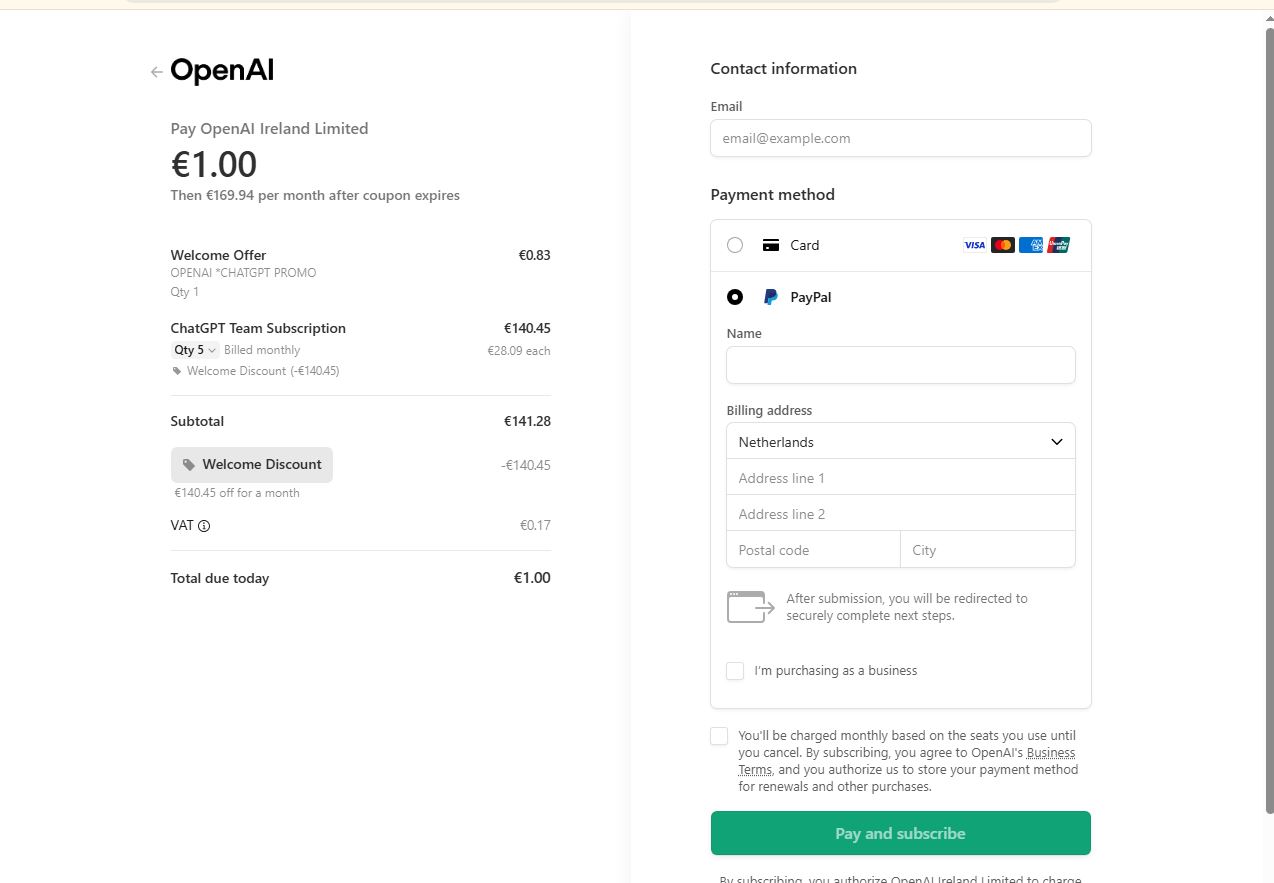Click the VAT info icon

[x=204, y=526]
